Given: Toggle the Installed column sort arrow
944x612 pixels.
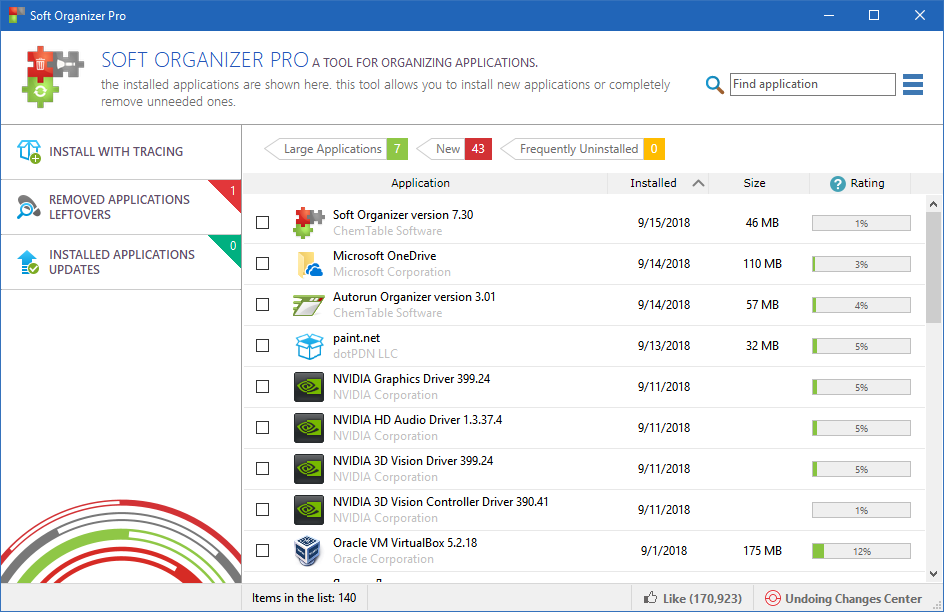Looking at the screenshot, I should (698, 183).
